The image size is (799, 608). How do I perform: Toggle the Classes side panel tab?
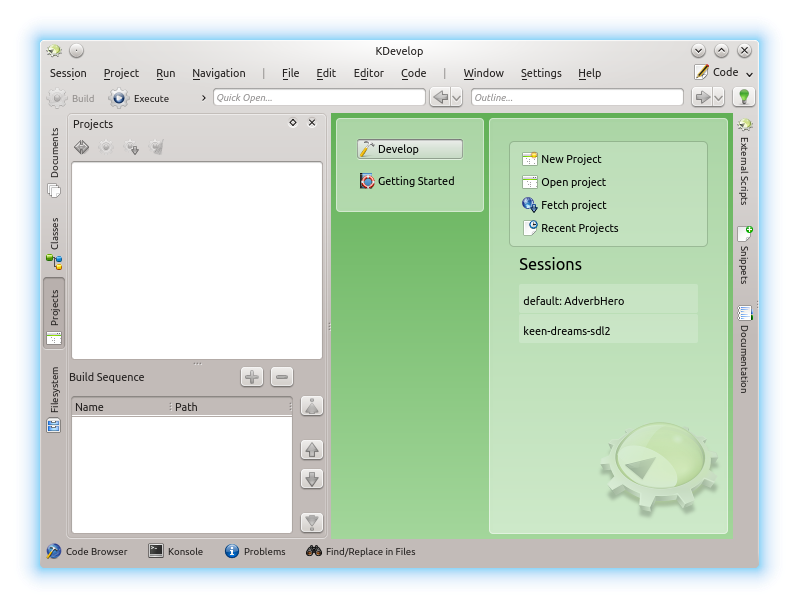click(54, 243)
